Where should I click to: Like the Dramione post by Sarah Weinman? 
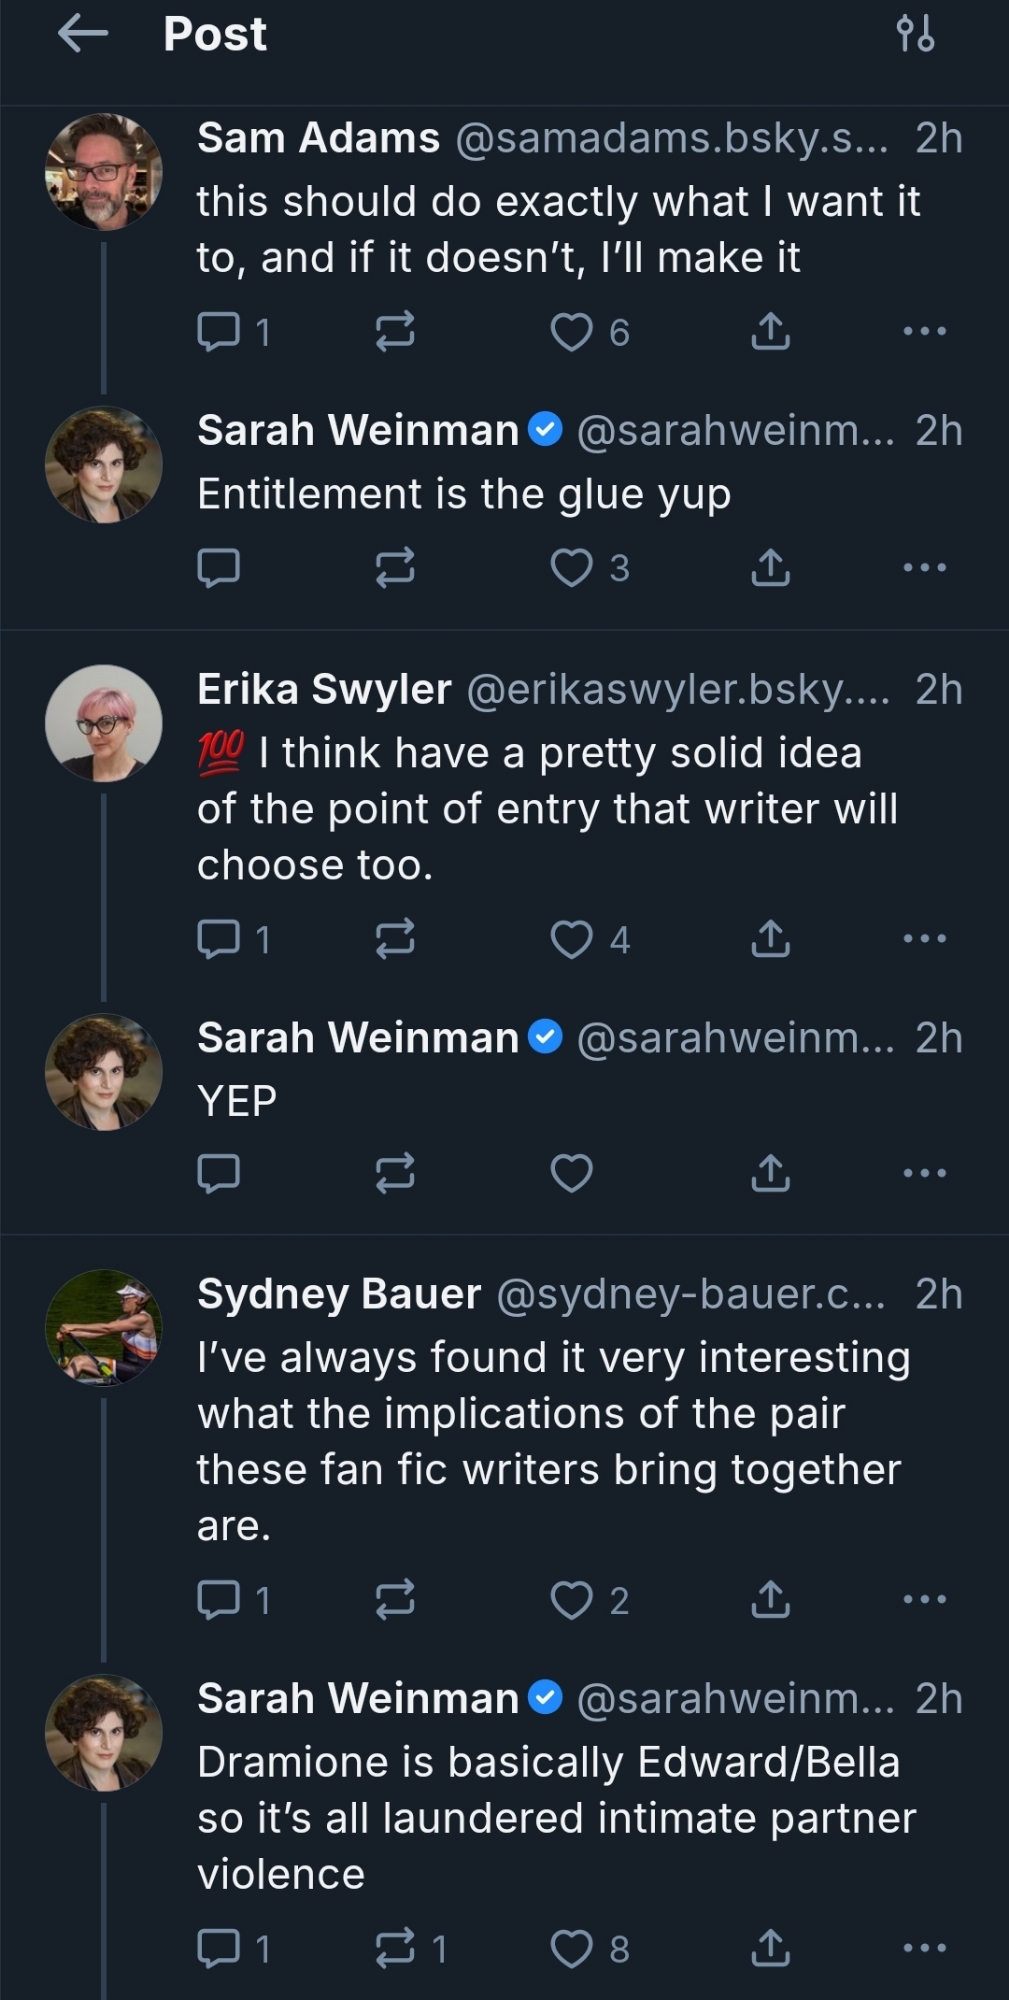click(572, 1948)
